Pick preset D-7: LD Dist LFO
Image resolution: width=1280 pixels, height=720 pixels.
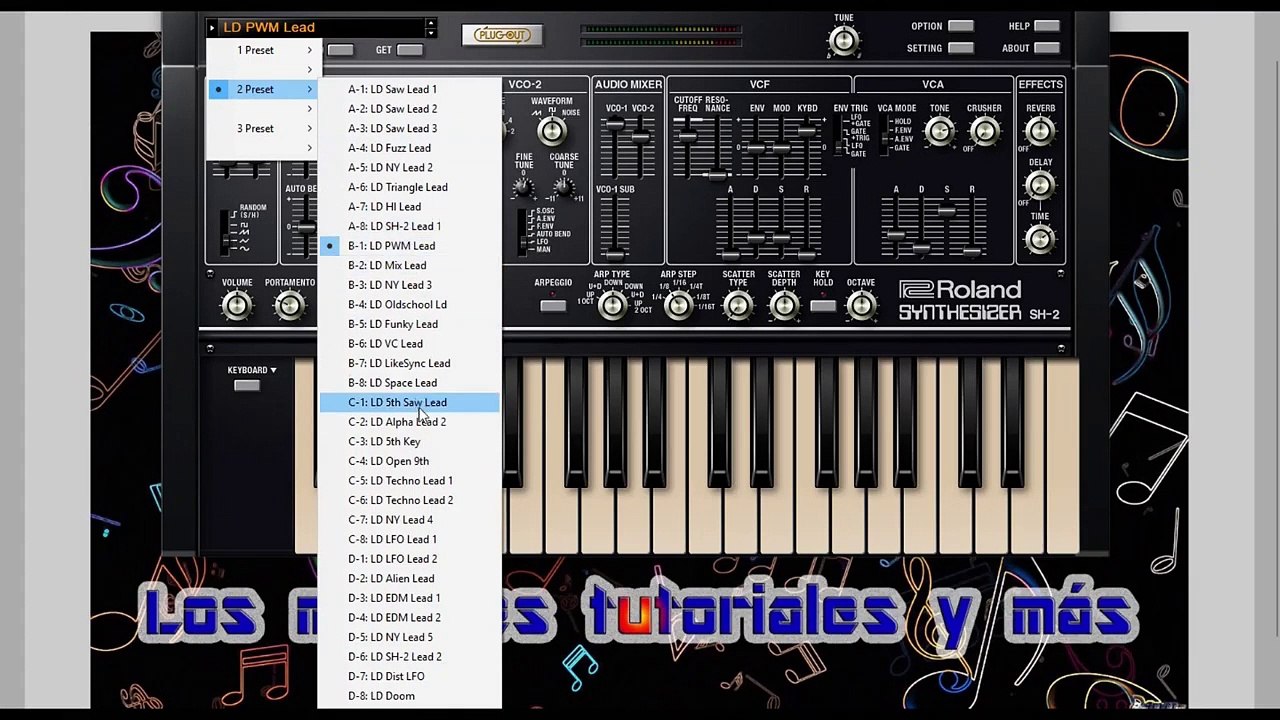tap(410, 676)
